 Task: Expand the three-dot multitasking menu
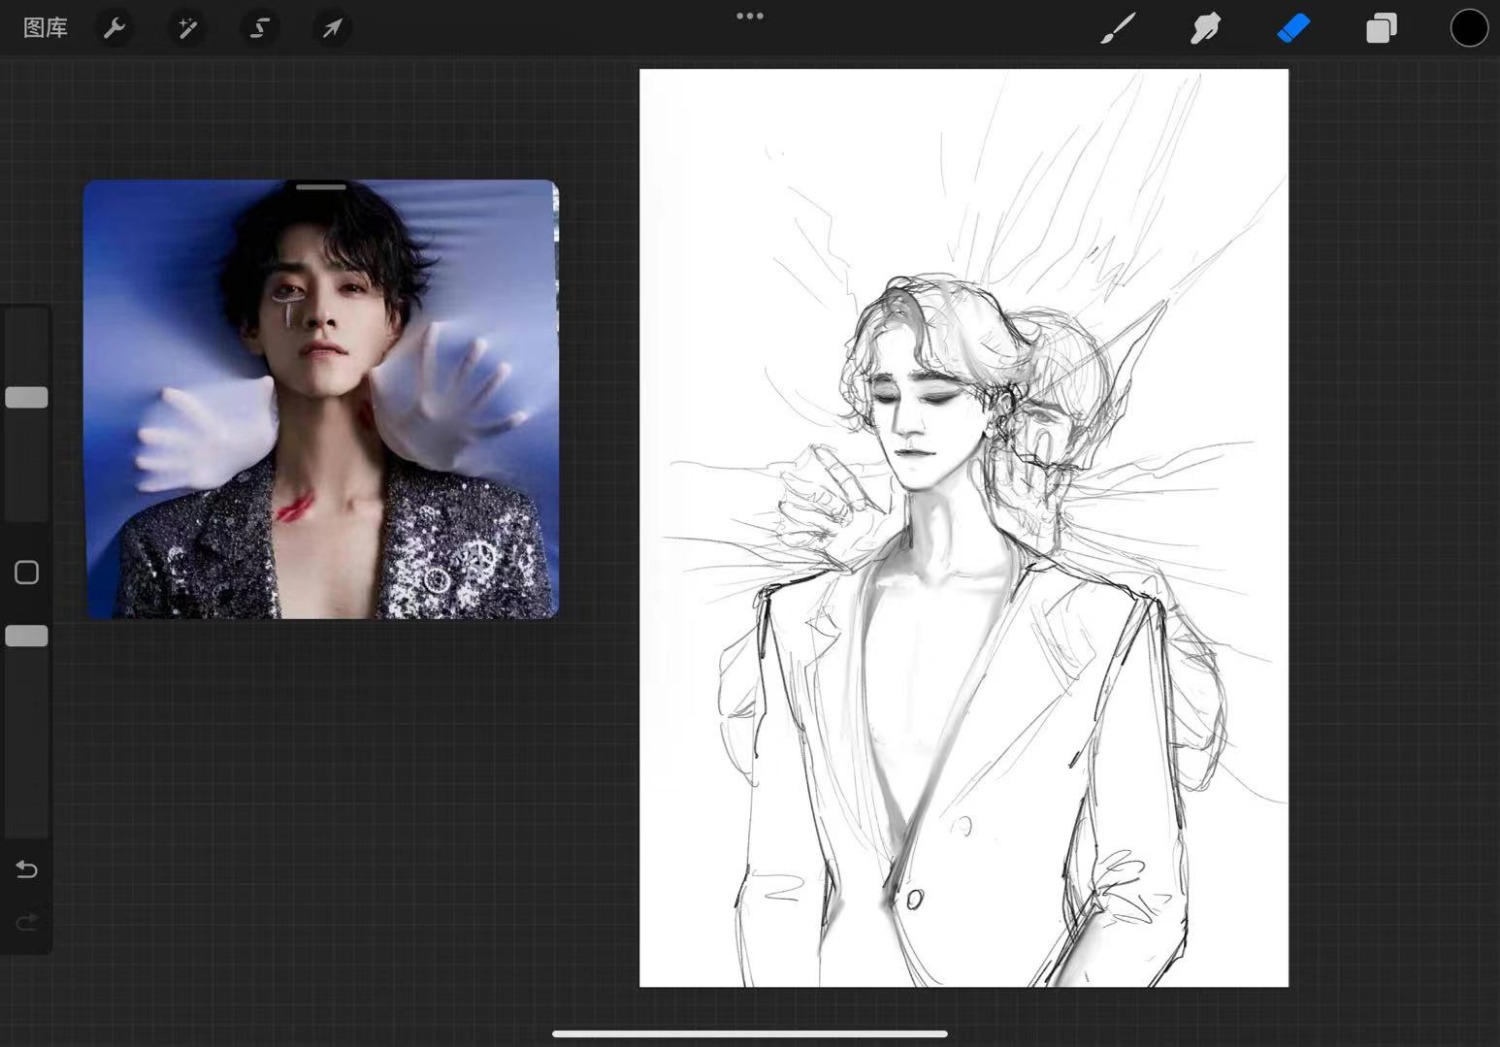tap(749, 16)
